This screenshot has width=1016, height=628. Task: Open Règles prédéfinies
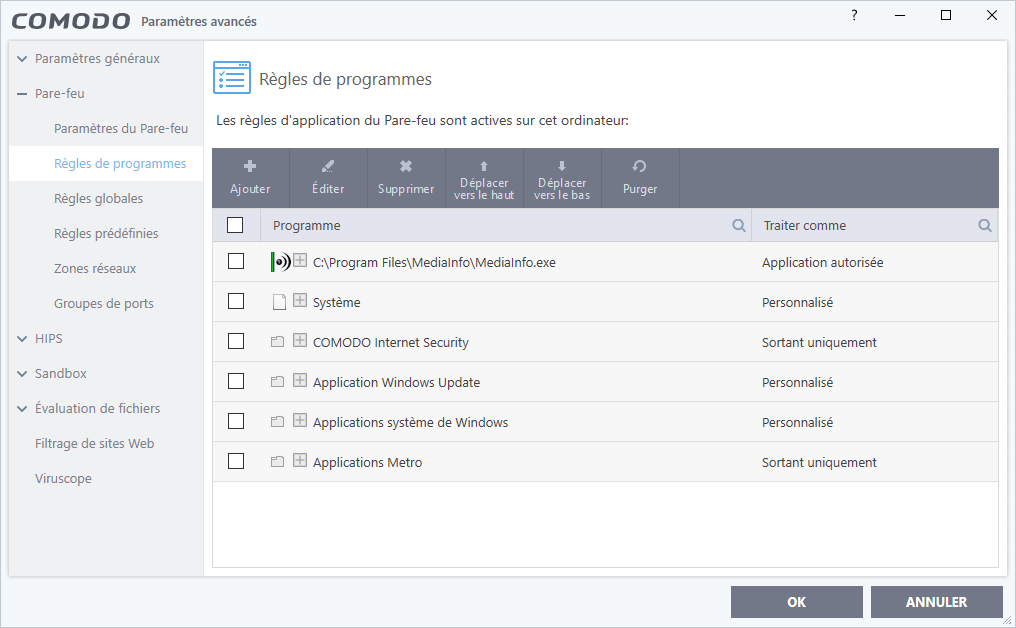[106, 233]
